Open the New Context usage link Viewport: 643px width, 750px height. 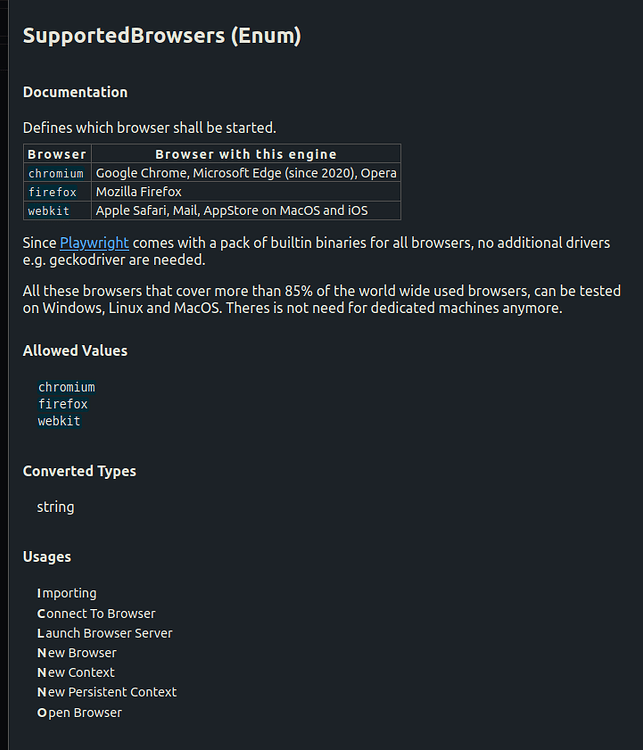point(76,672)
